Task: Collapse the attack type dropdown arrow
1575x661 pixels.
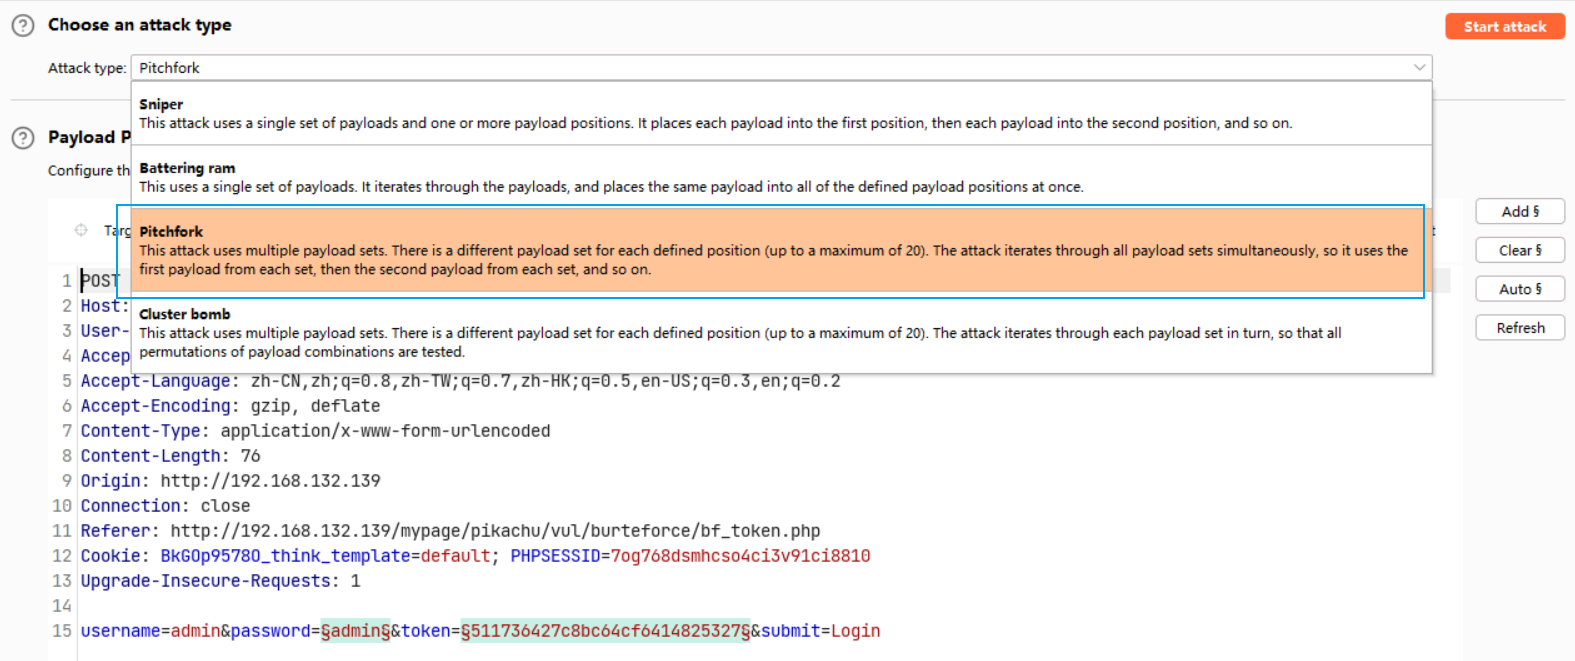Action: pos(1418,68)
